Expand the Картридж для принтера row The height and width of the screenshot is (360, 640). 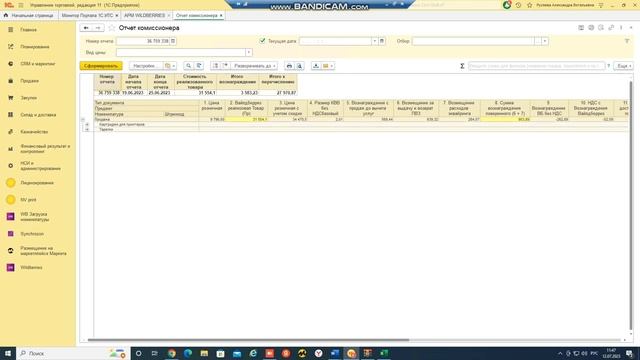pos(87,124)
